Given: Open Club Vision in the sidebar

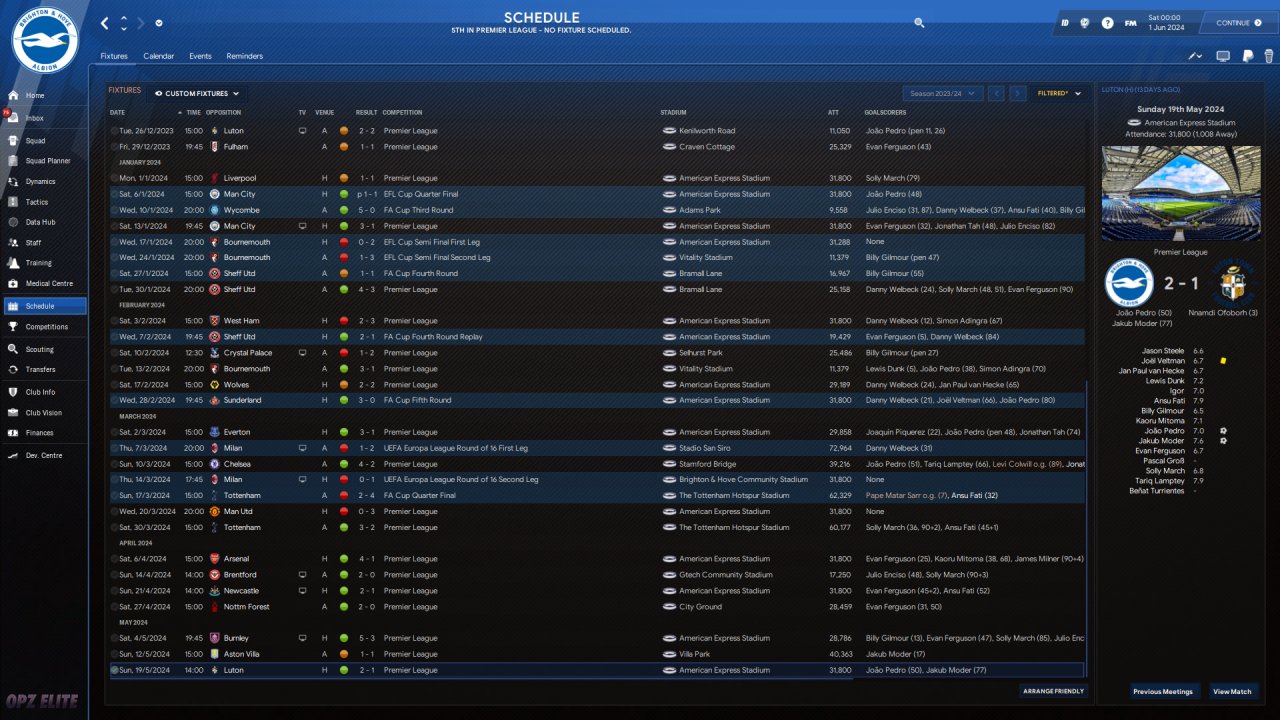Looking at the screenshot, I should pos(44,412).
